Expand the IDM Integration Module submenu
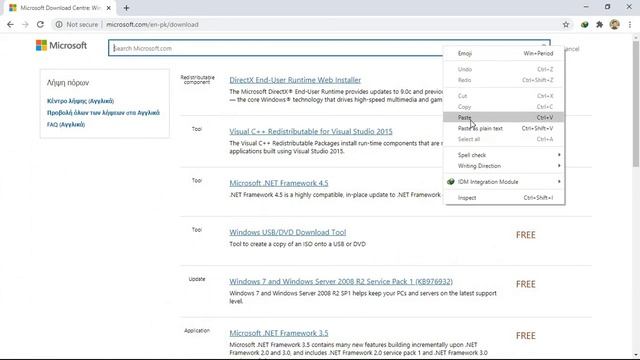The image size is (640, 360). tap(504, 182)
